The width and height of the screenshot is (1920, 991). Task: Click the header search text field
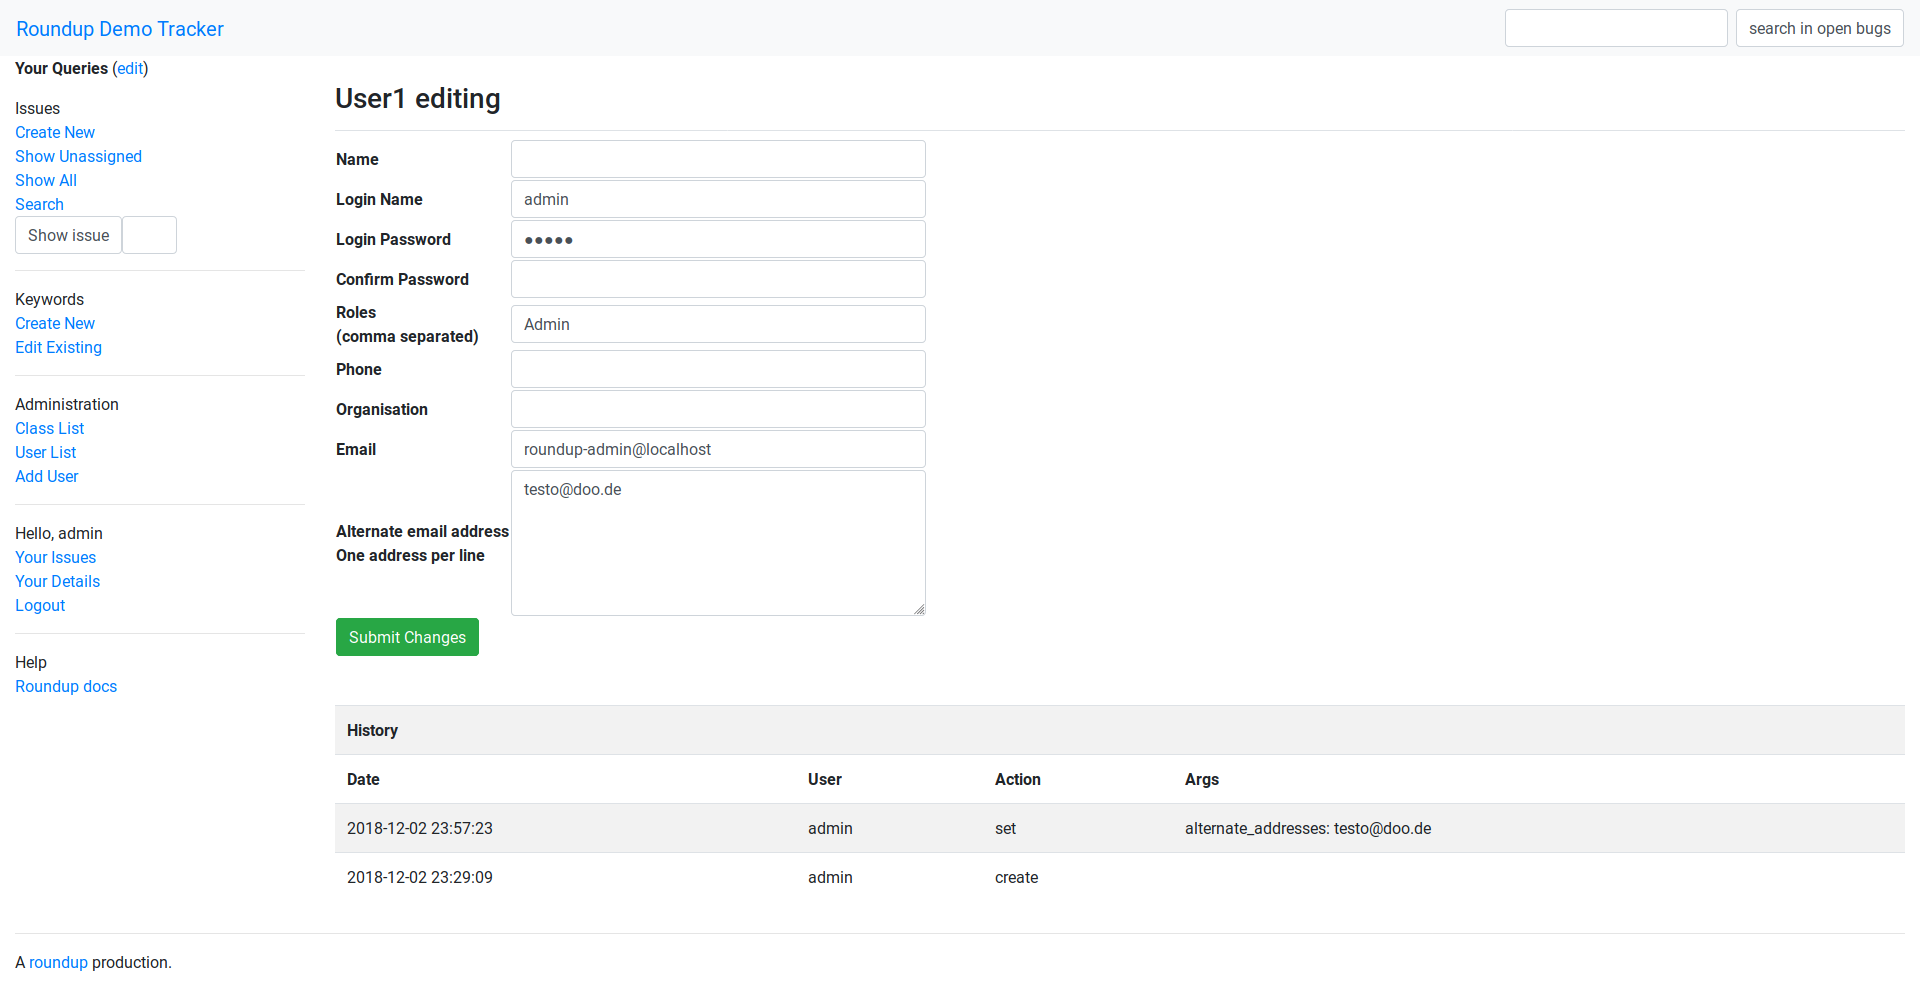pos(1616,28)
